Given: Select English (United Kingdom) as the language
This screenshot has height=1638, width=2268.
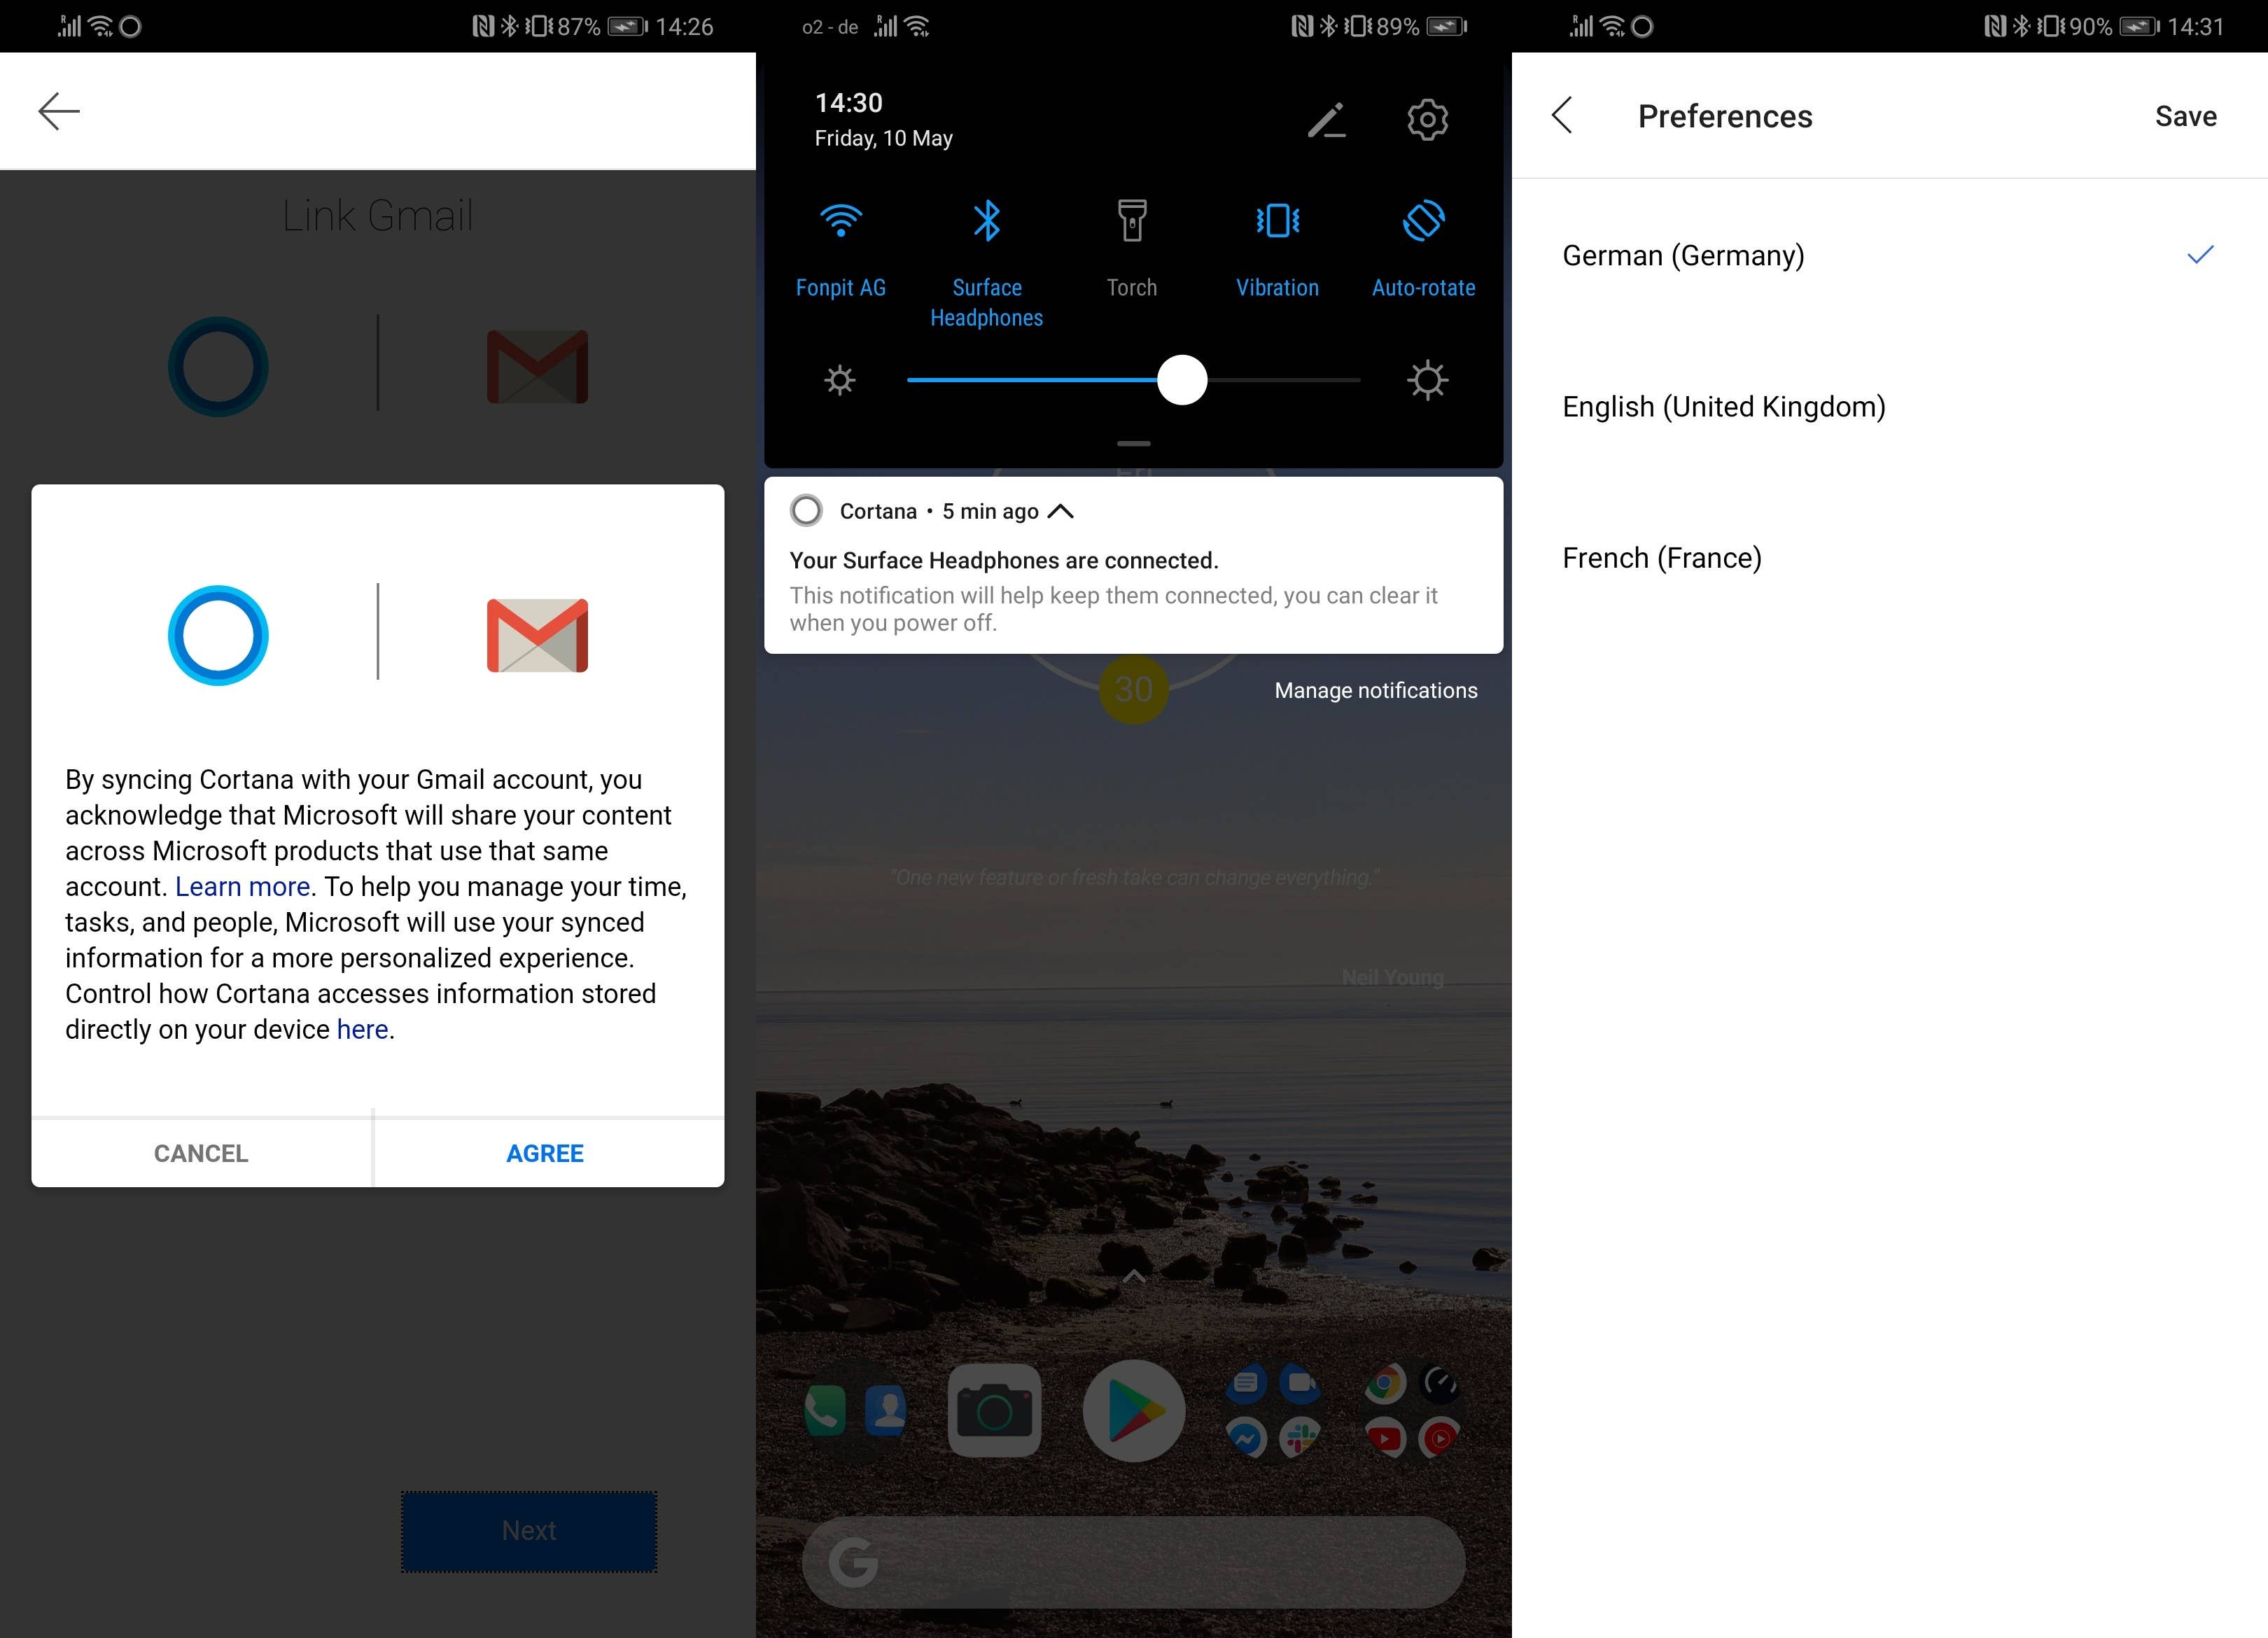Looking at the screenshot, I should [1724, 406].
